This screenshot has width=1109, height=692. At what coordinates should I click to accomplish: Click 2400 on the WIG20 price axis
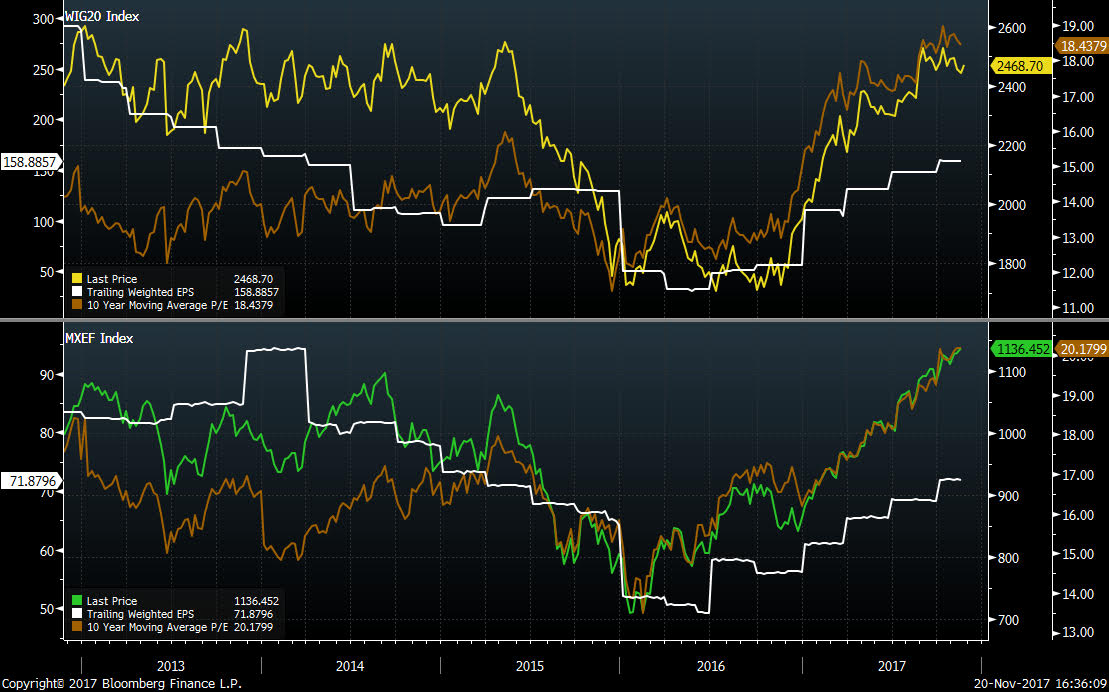[1011, 87]
